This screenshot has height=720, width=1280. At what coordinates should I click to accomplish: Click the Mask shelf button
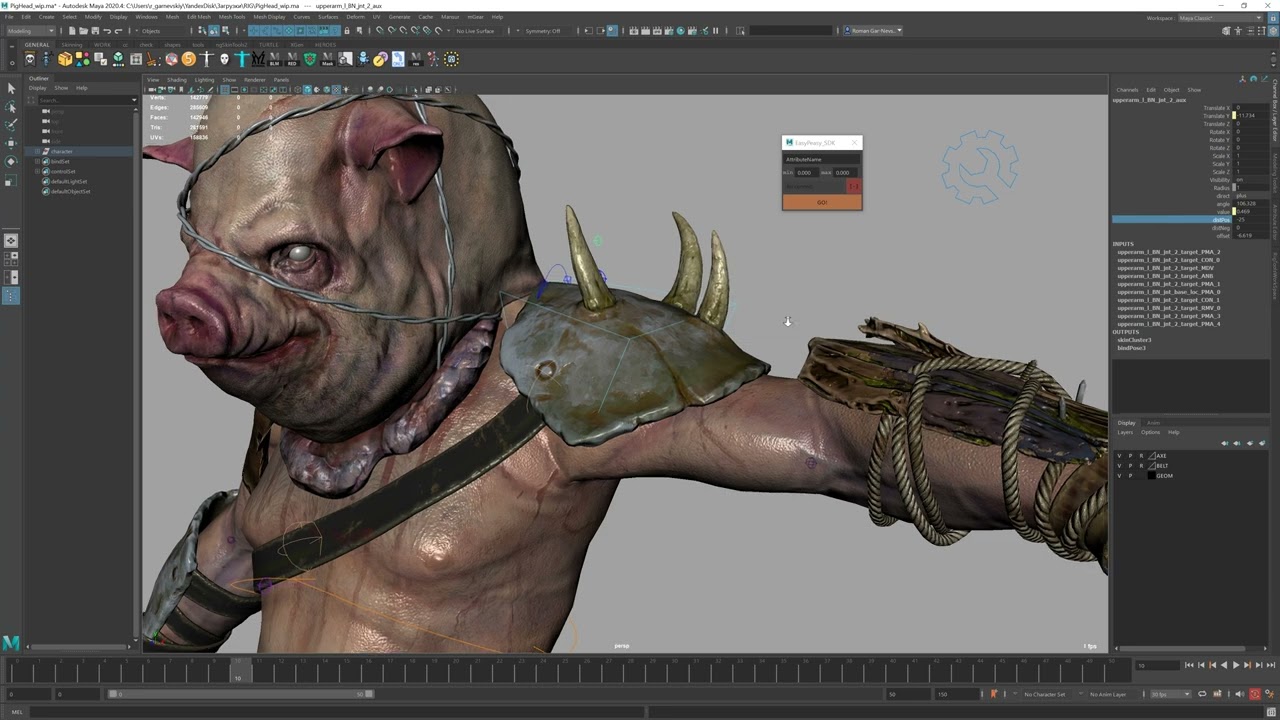point(327,59)
